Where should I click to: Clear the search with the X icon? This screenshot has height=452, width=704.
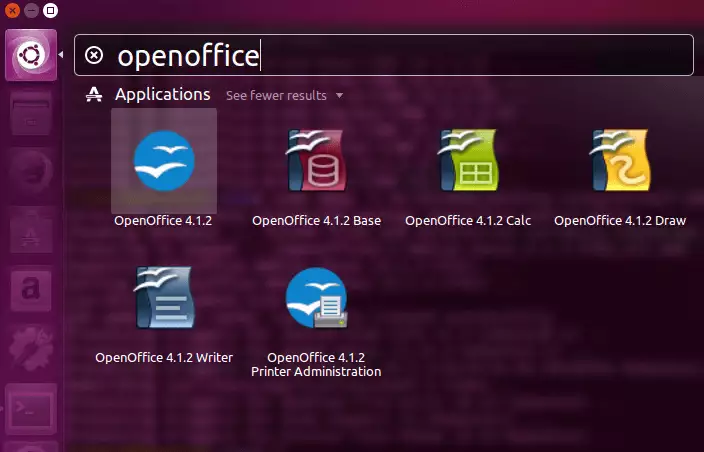94,56
